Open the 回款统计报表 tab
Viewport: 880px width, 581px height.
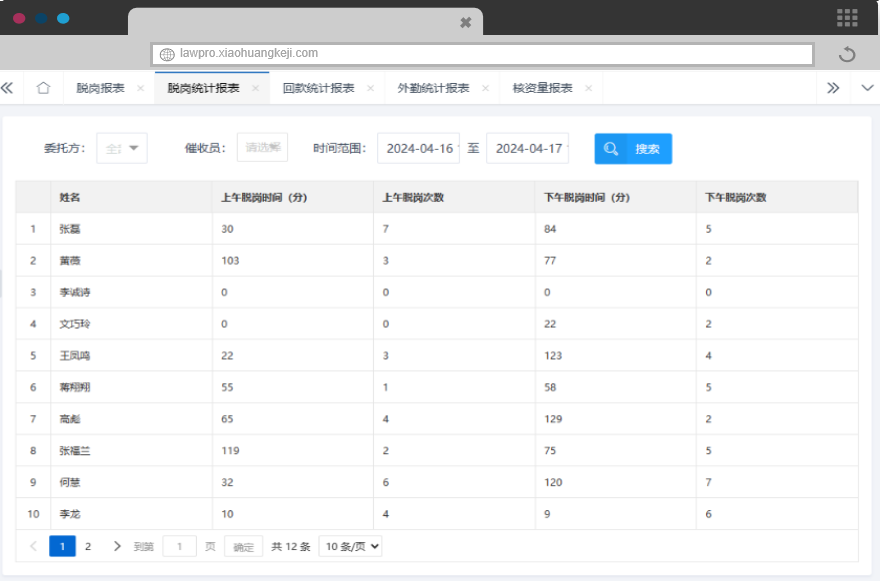pos(318,88)
